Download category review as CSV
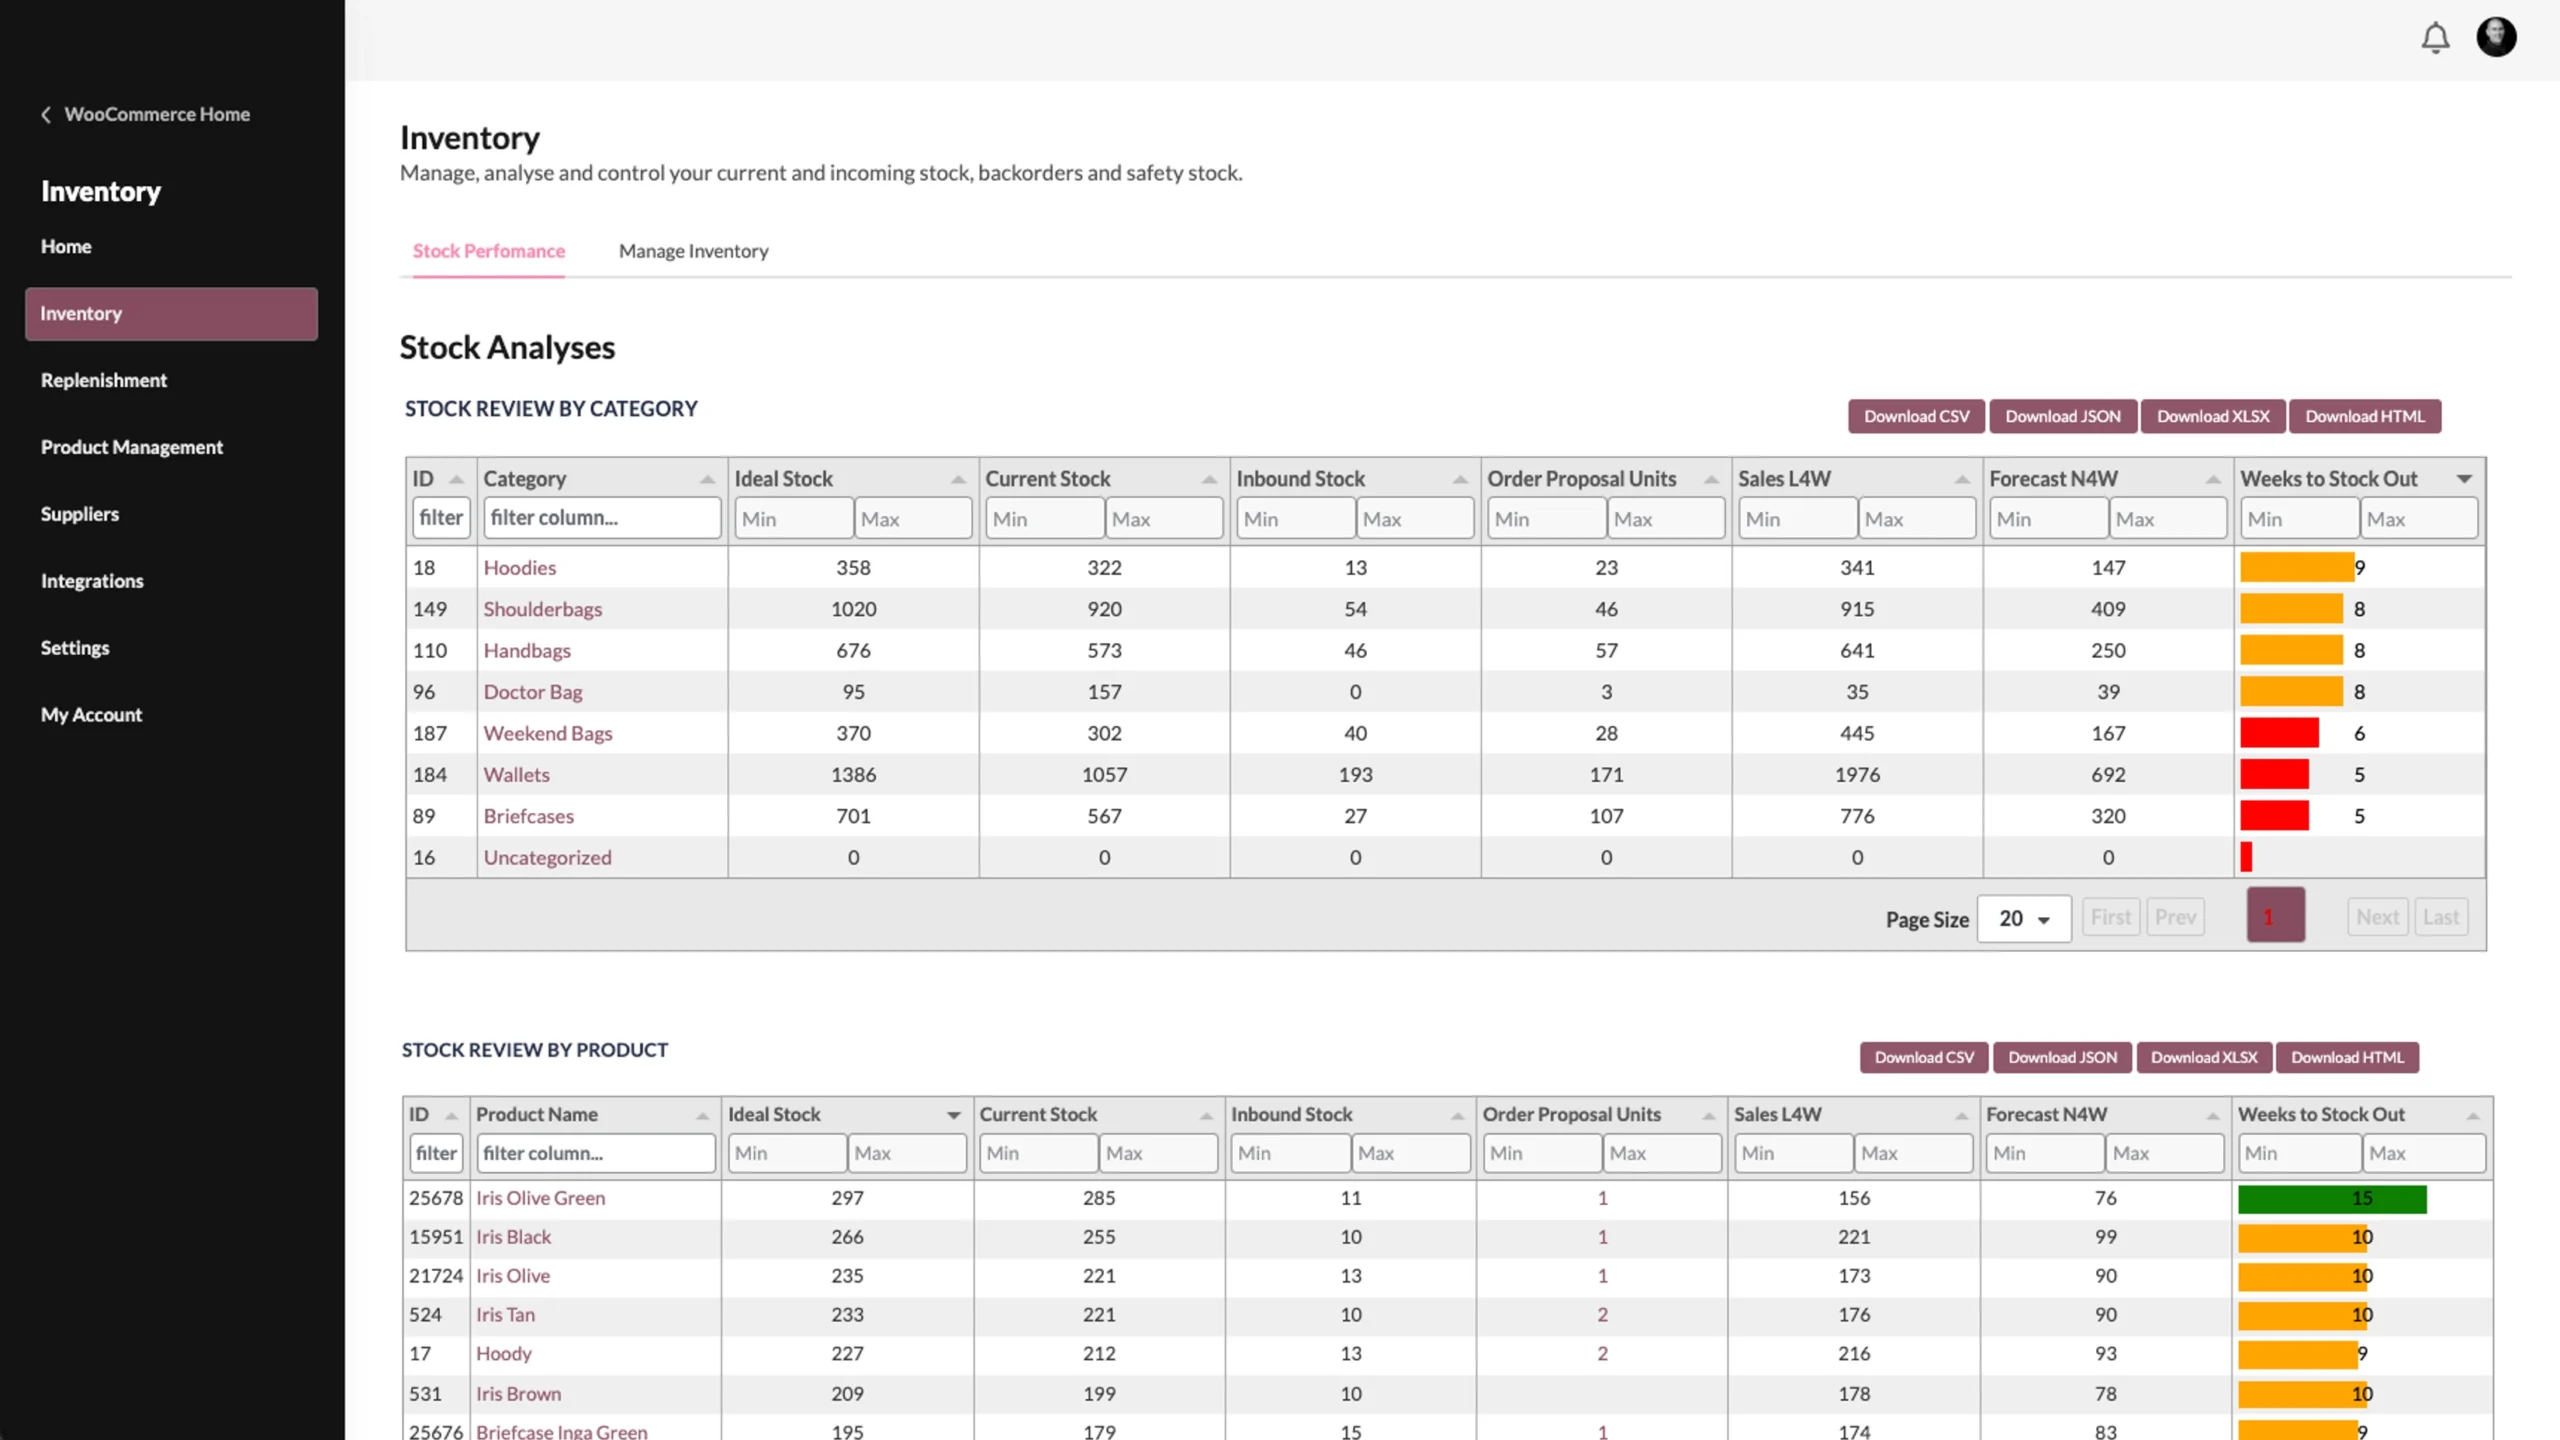The width and height of the screenshot is (2560, 1440). [x=1916, y=416]
